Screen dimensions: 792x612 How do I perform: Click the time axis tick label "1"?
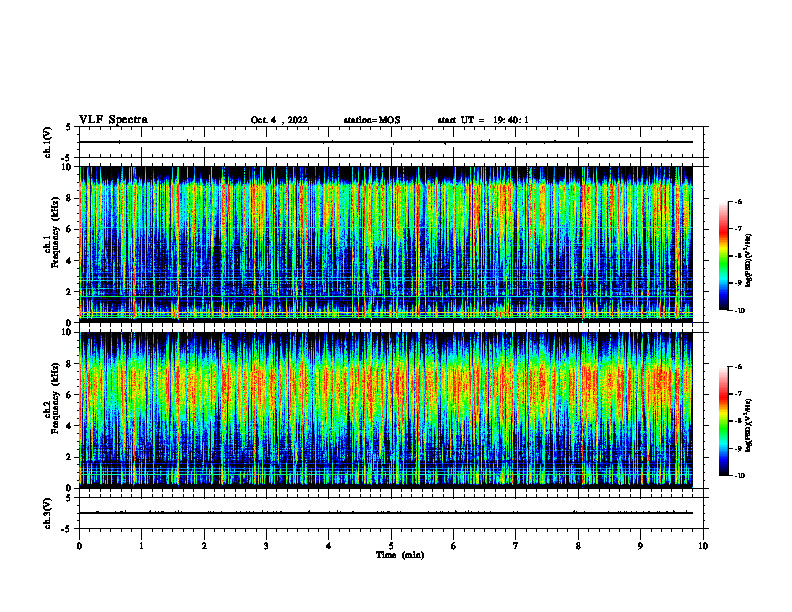tap(141, 546)
